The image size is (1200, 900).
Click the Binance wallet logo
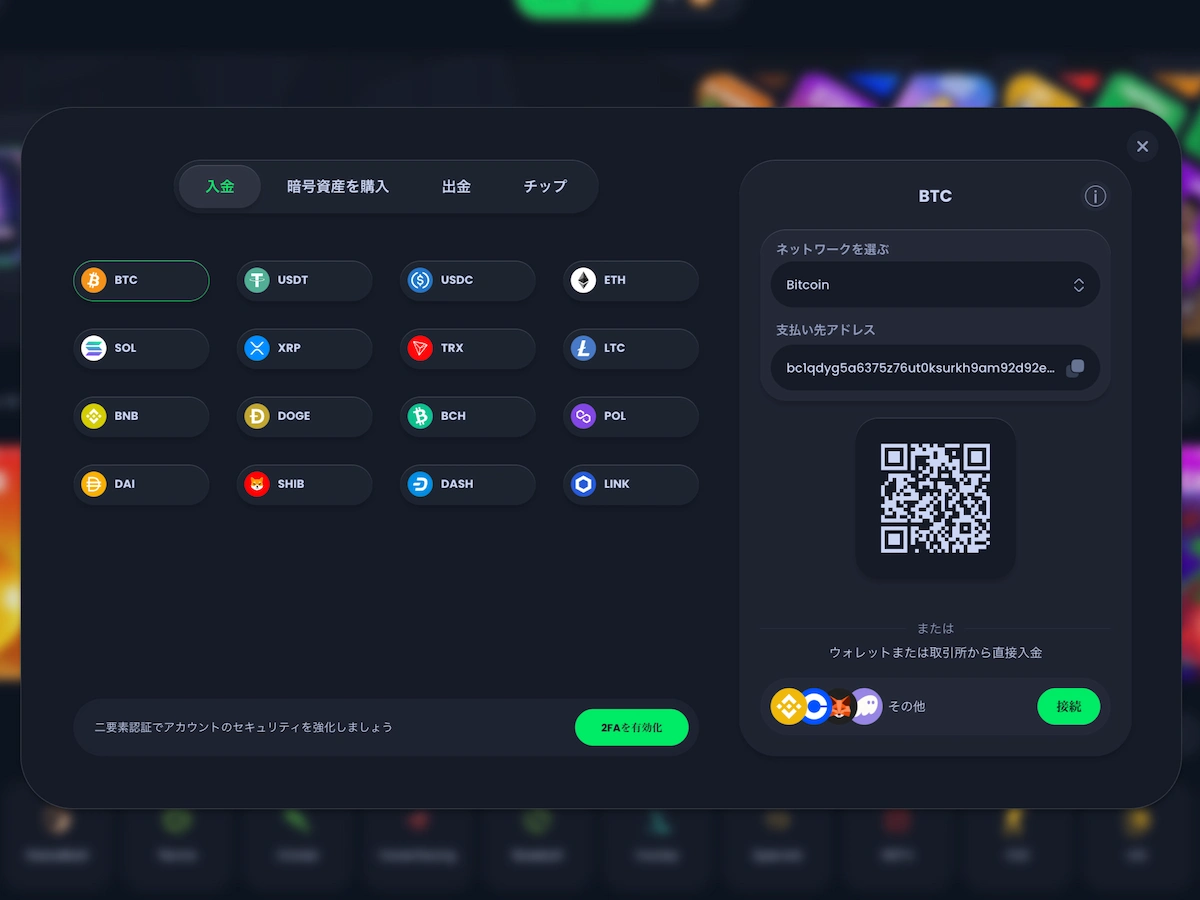(788, 707)
